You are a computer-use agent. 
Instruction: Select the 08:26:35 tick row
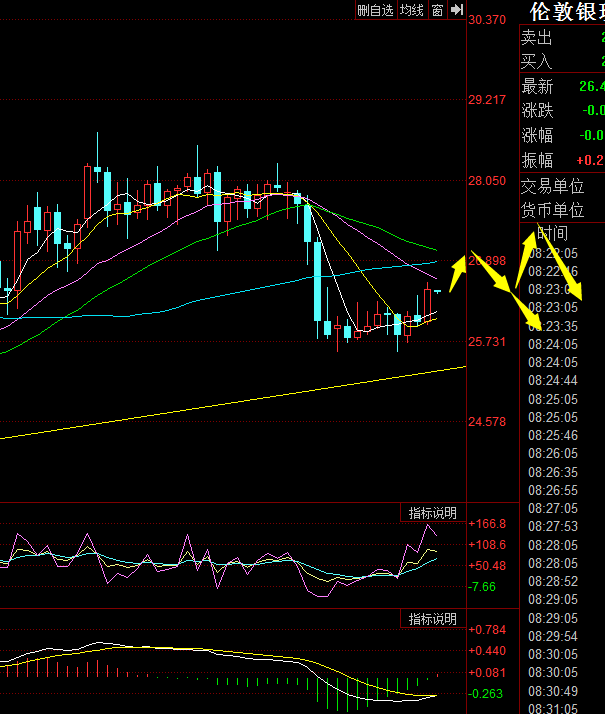pos(553,472)
